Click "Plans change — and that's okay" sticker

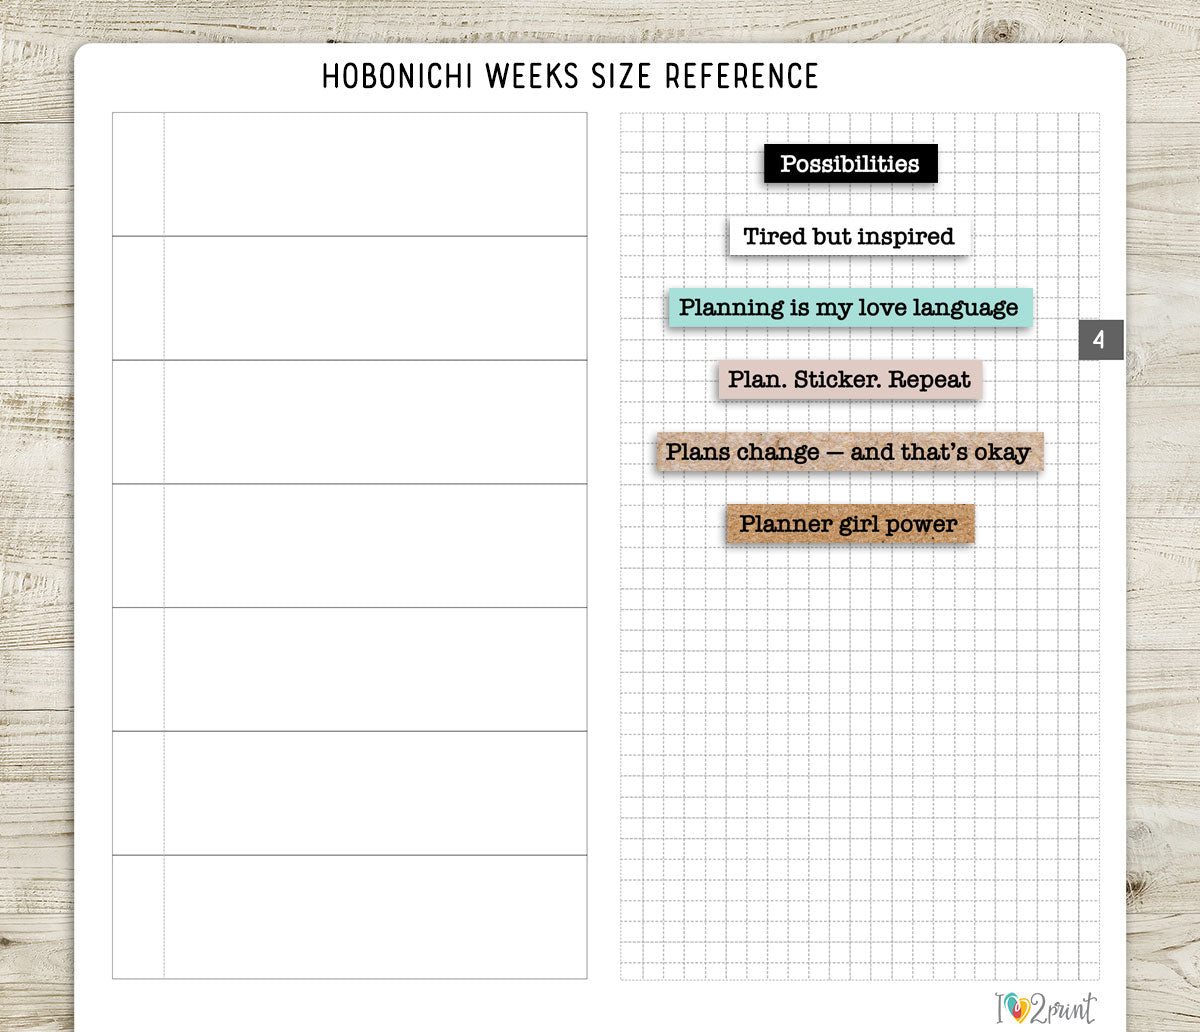(x=850, y=452)
